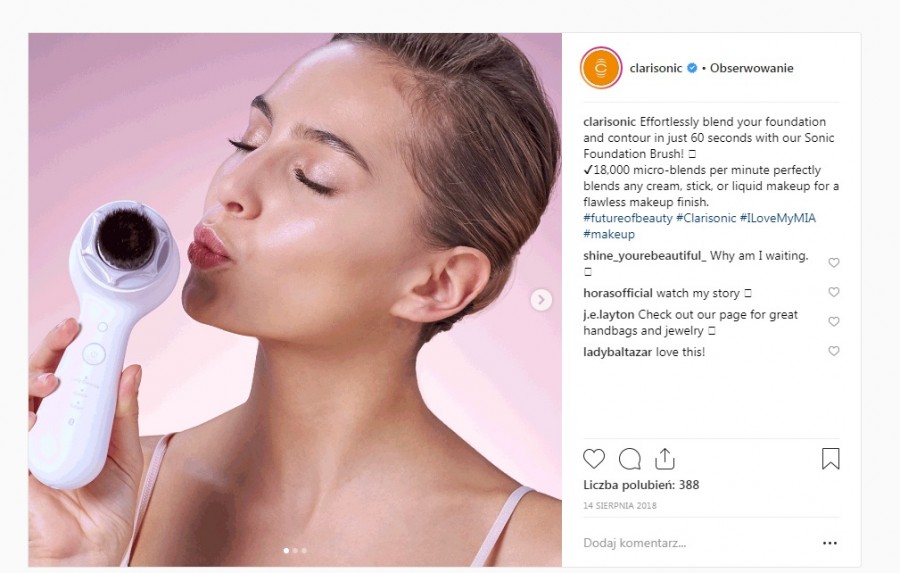Like the post with the heart icon

tap(594, 459)
